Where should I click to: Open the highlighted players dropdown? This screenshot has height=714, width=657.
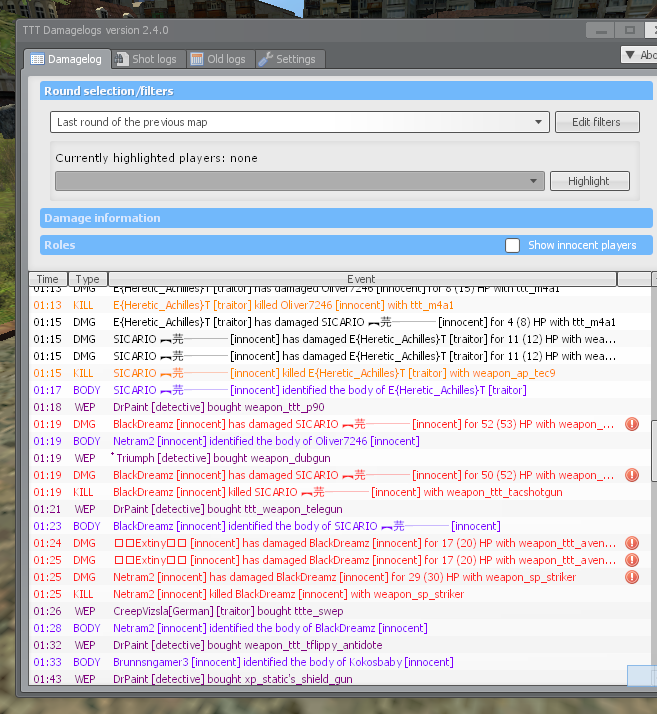click(299, 181)
